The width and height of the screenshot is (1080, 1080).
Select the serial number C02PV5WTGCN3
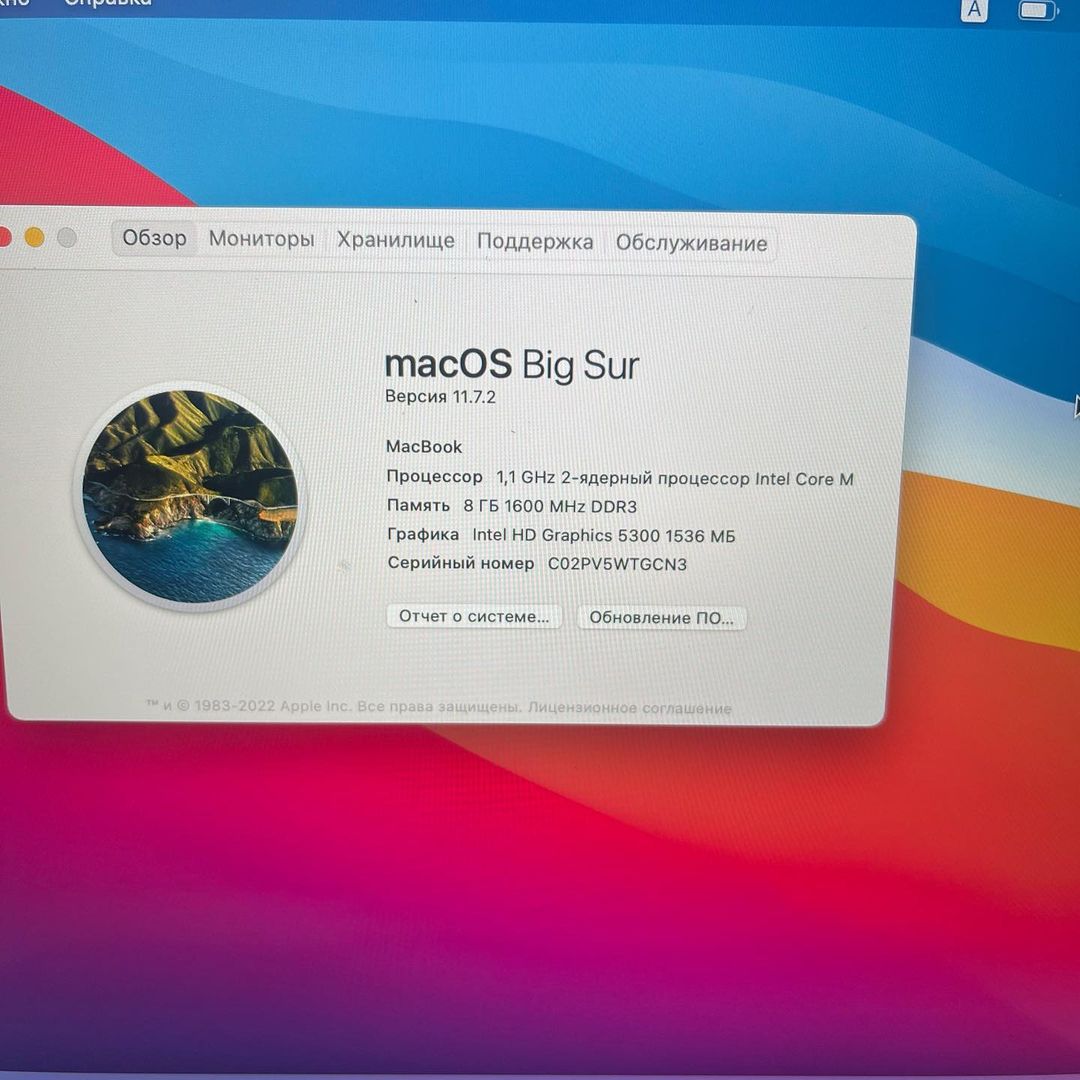(617, 565)
